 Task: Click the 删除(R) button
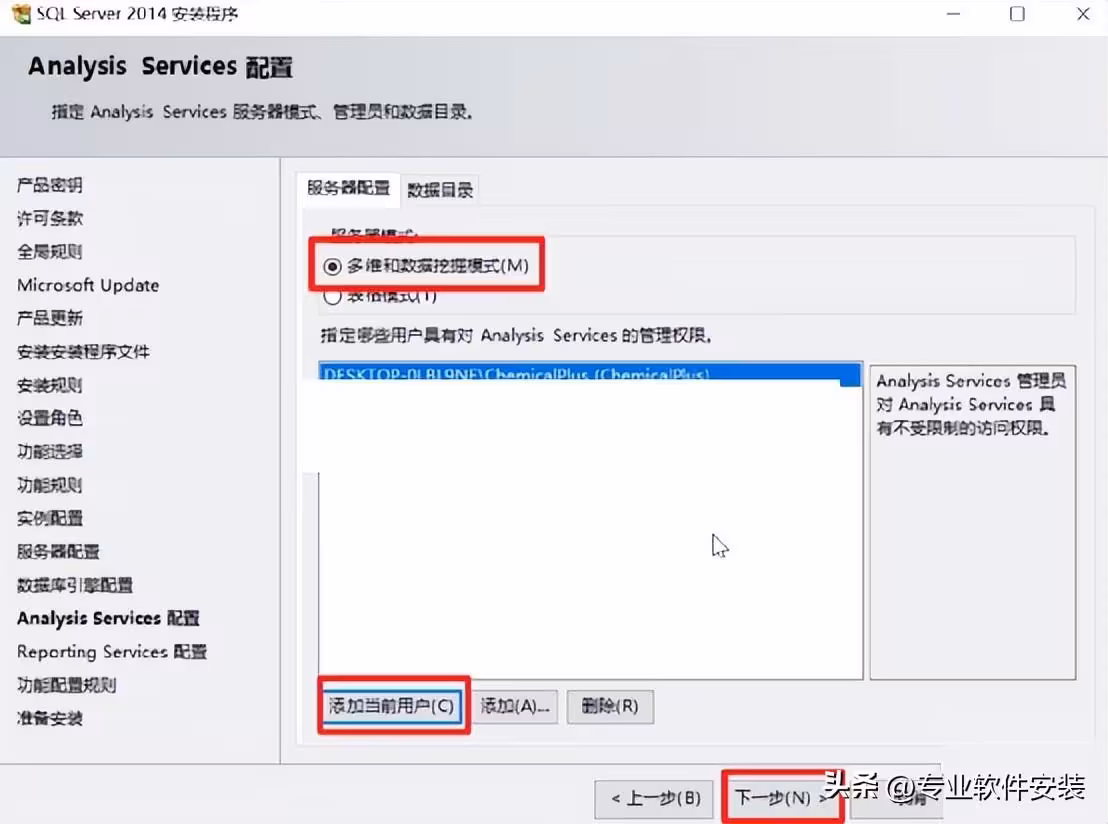tap(610, 706)
